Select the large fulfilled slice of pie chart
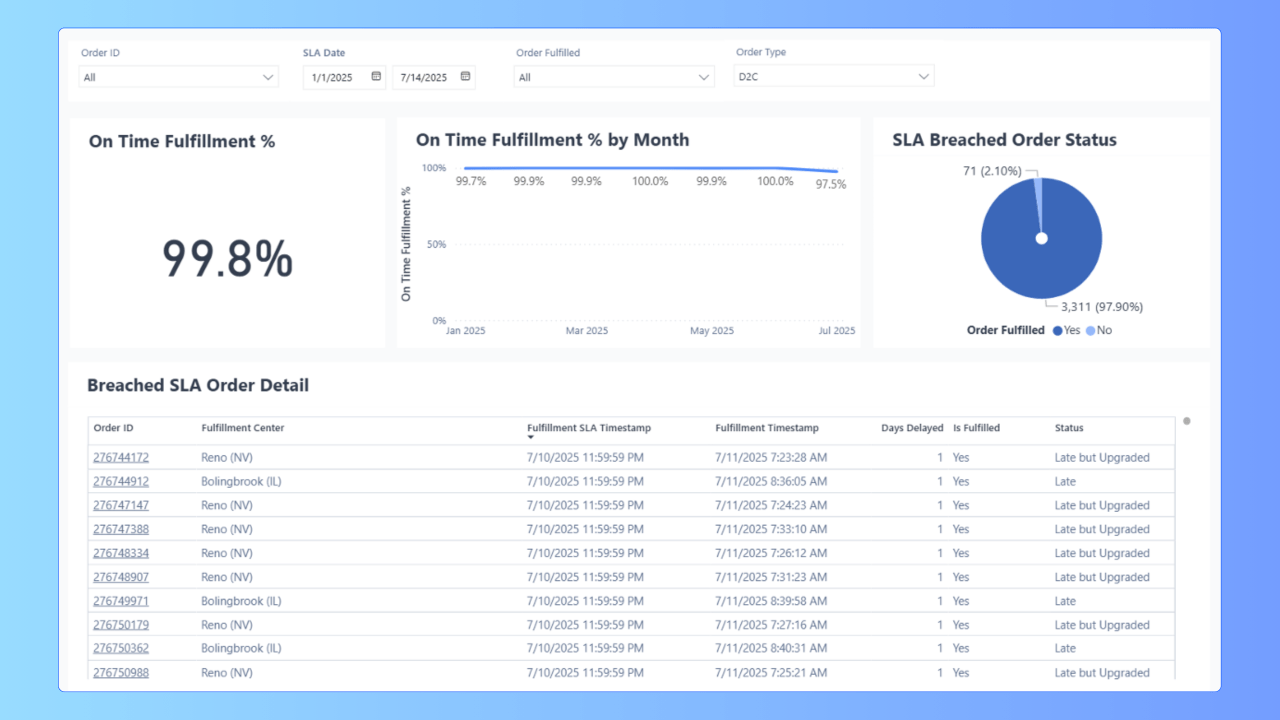This screenshot has height=720, width=1280. 1045,260
